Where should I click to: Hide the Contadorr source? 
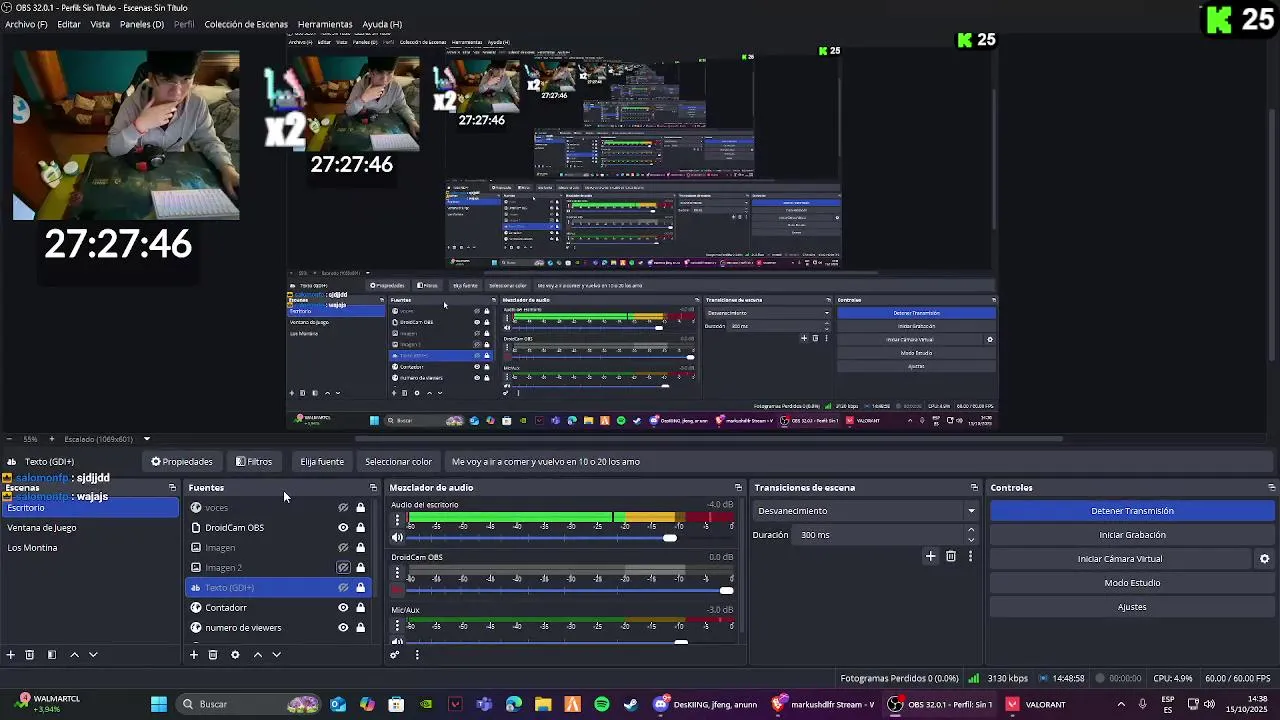(x=343, y=608)
